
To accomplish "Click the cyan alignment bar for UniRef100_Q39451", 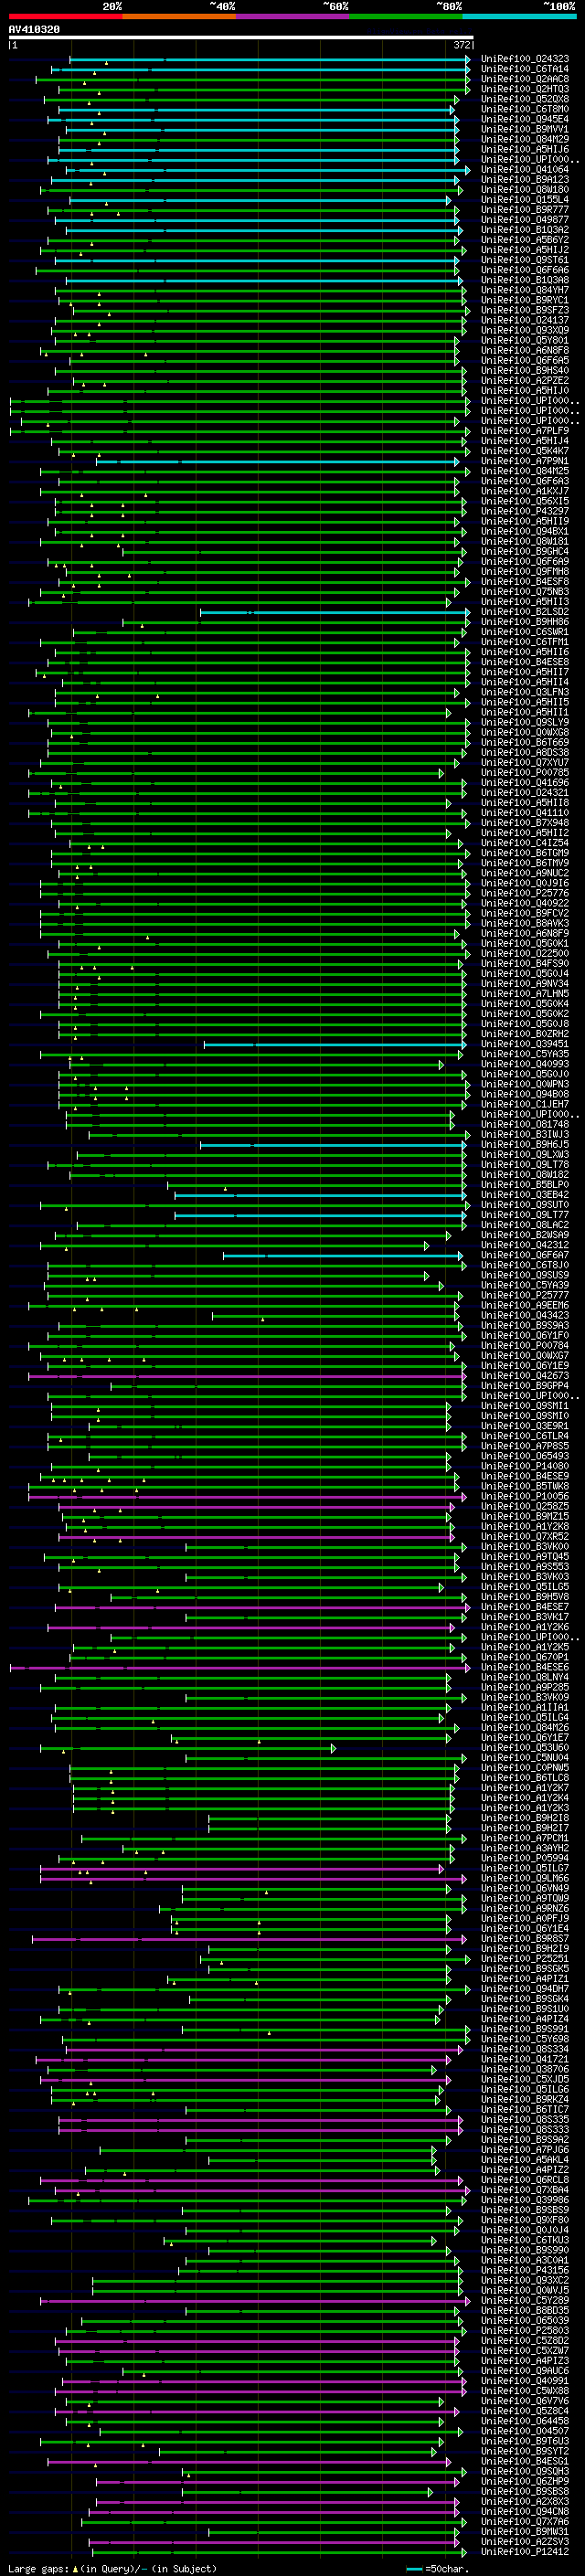I will pyautogui.click(x=335, y=1044).
